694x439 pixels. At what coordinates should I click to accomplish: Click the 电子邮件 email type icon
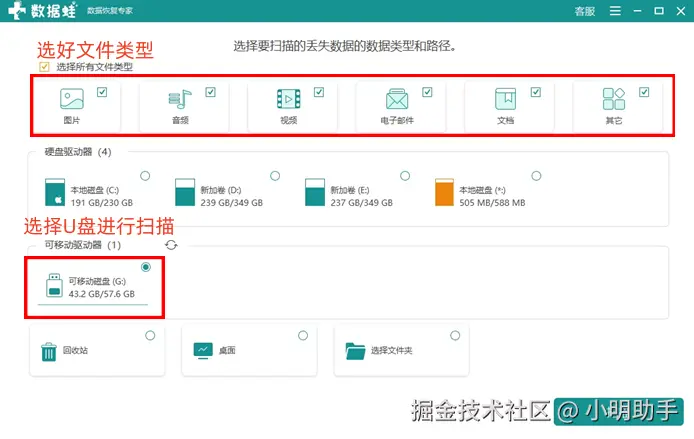pyautogui.click(x=397, y=99)
